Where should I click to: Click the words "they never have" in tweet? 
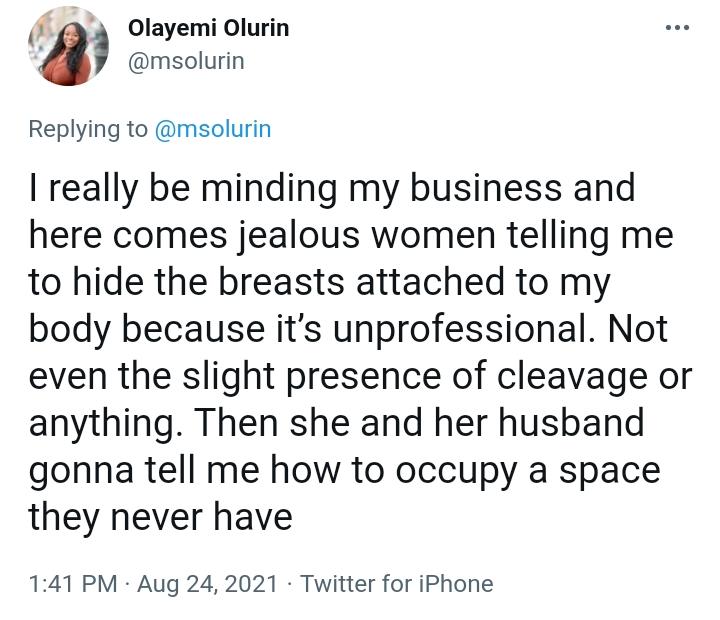click(x=160, y=517)
